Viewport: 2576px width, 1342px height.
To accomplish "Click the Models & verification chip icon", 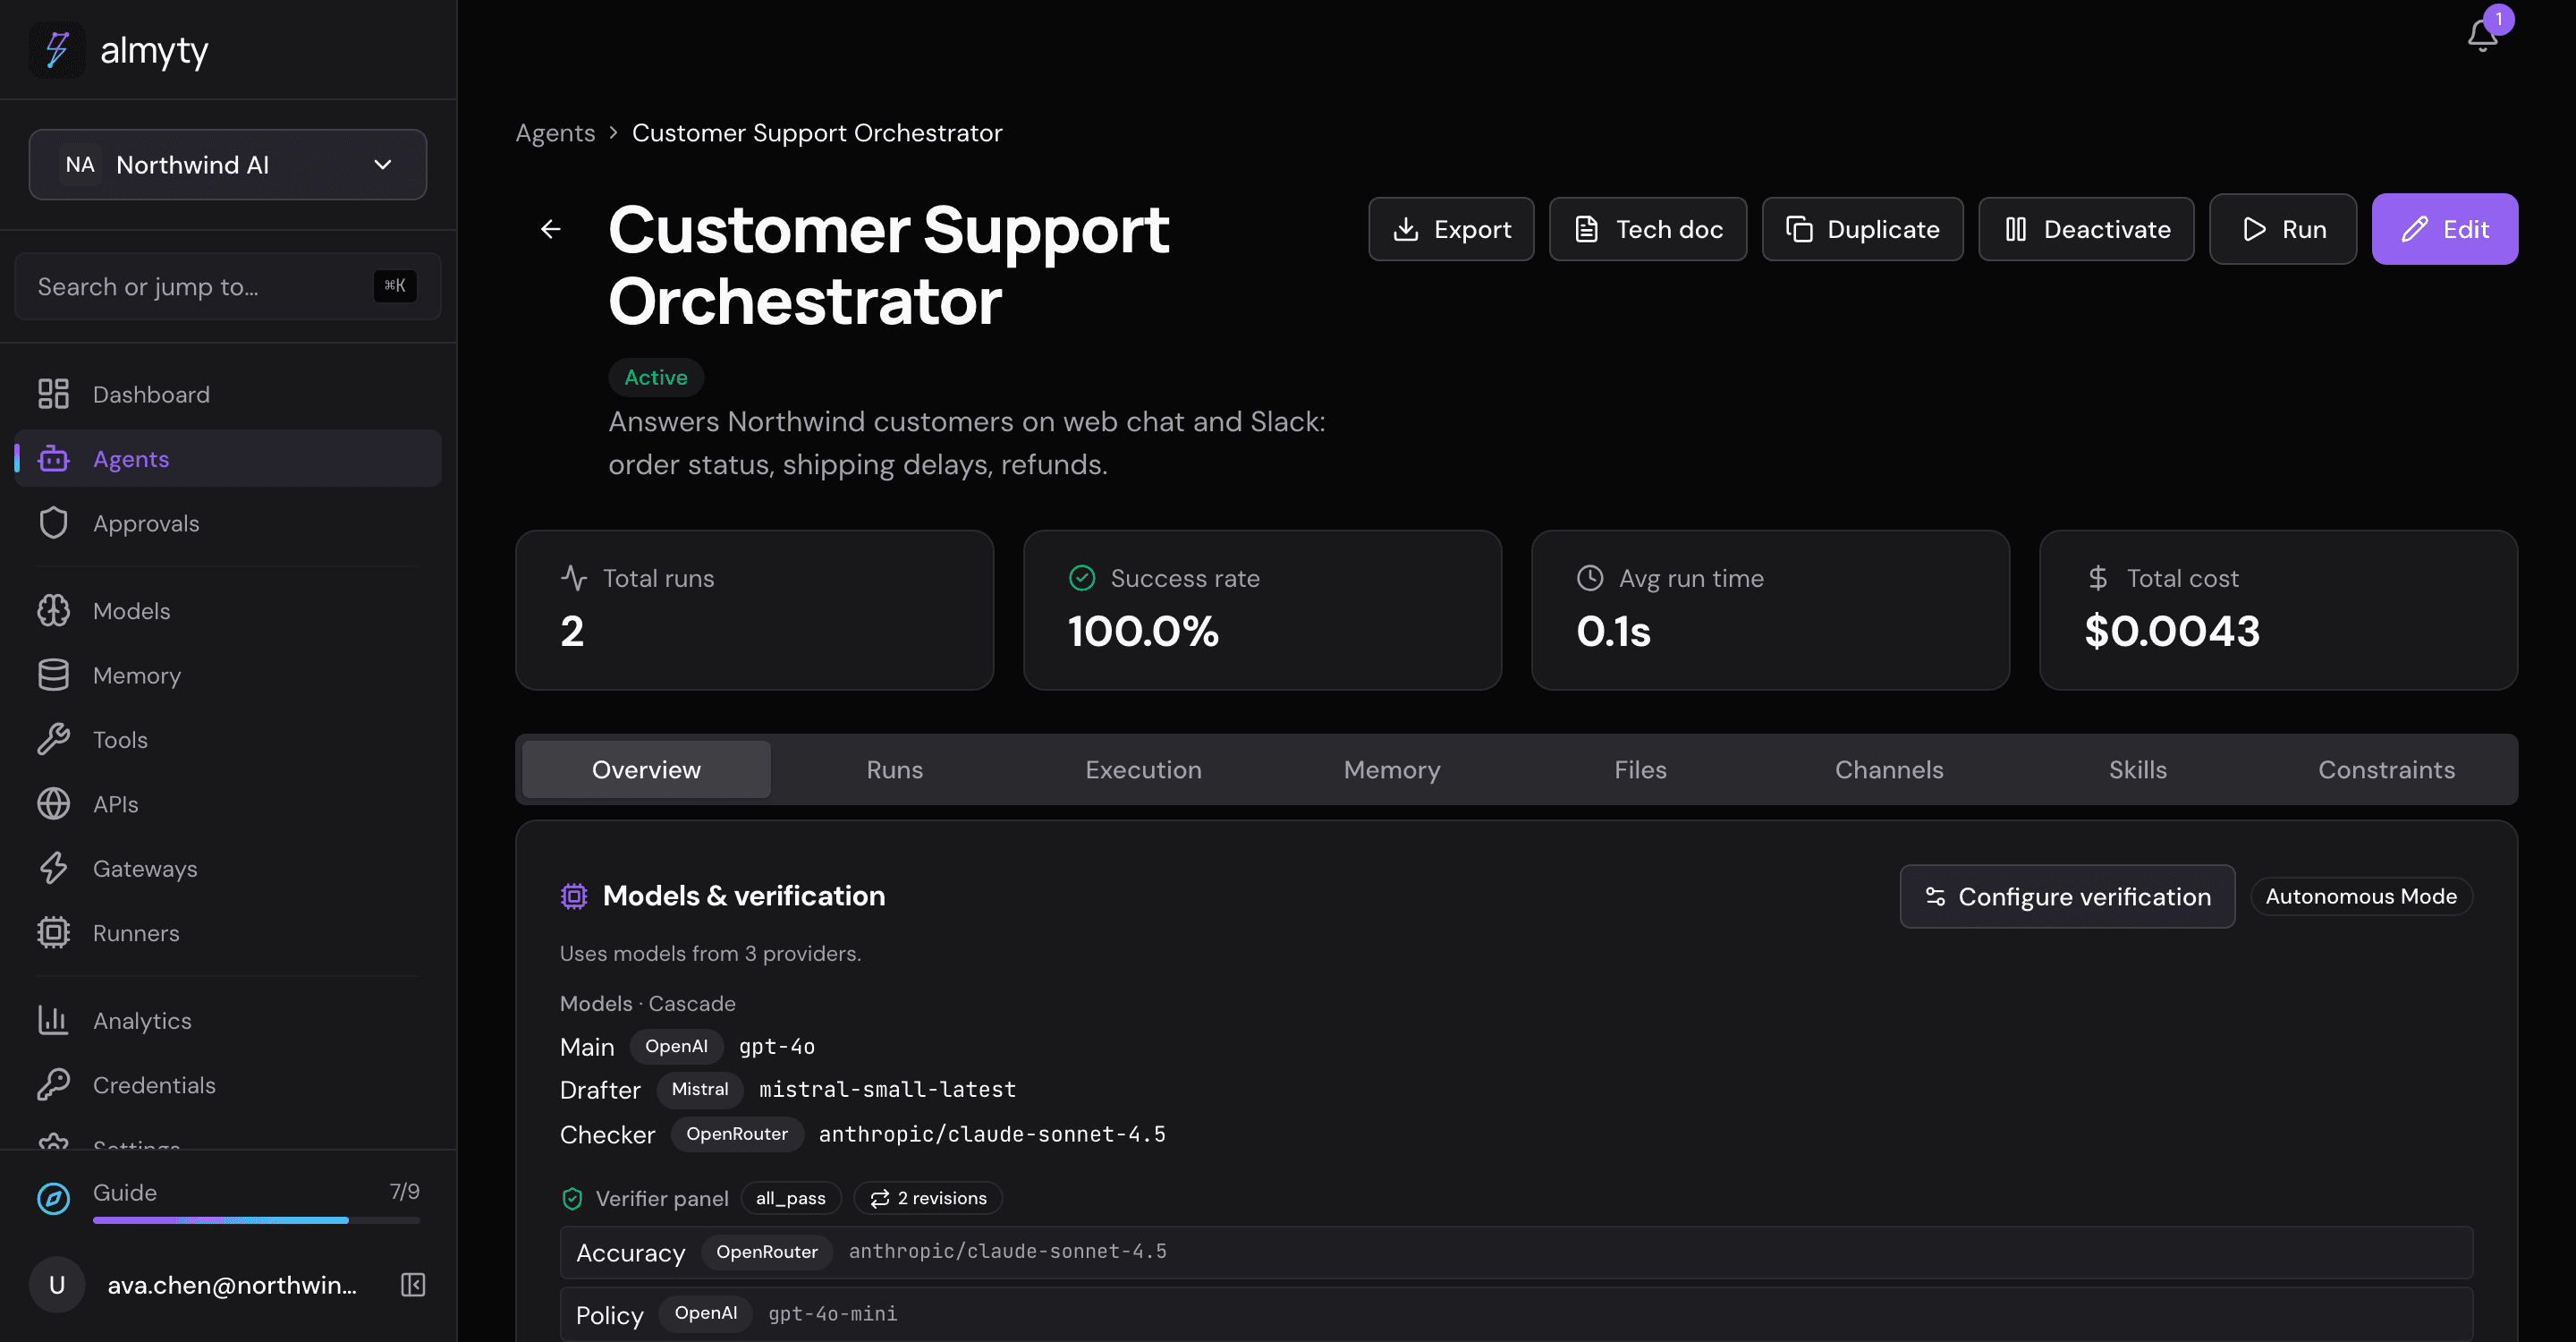I will pos(574,896).
